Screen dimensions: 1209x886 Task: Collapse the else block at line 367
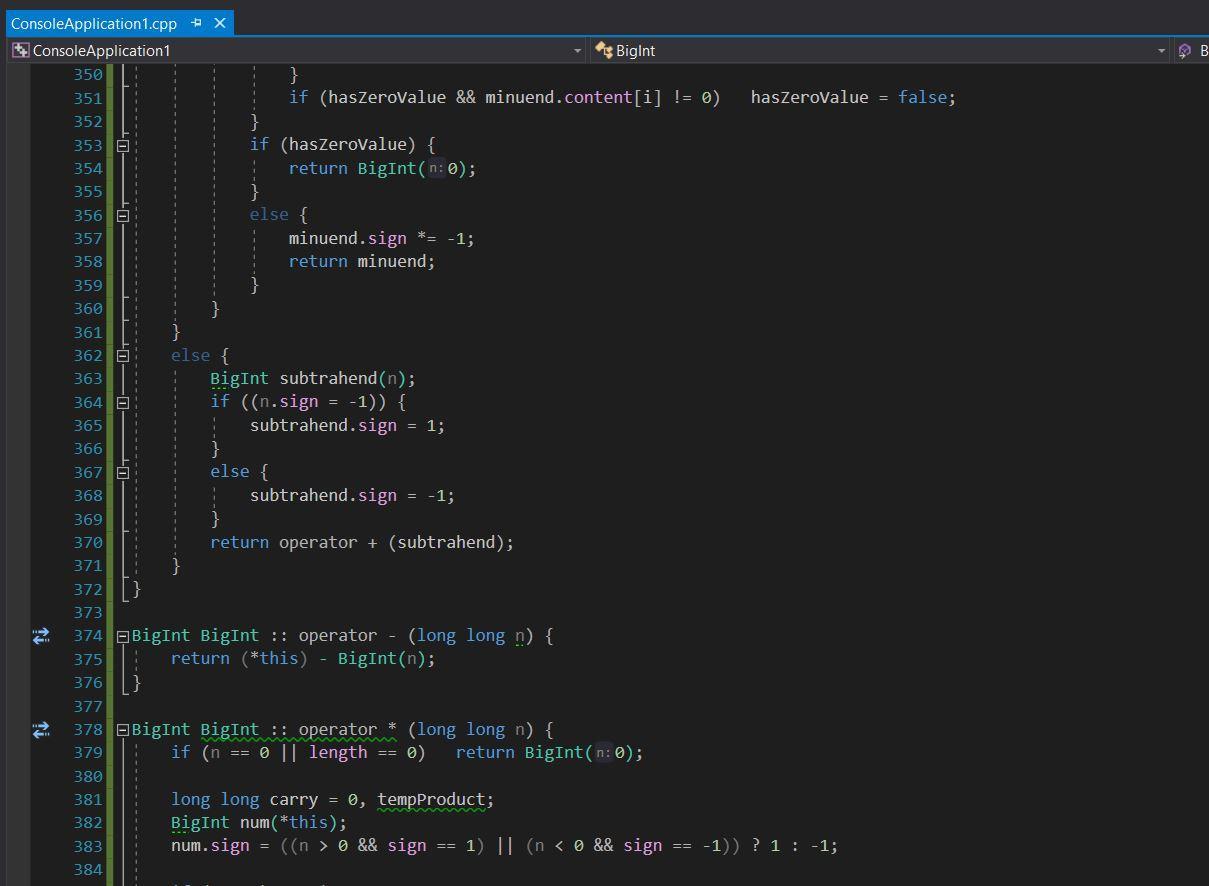click(x=123, y=472)
